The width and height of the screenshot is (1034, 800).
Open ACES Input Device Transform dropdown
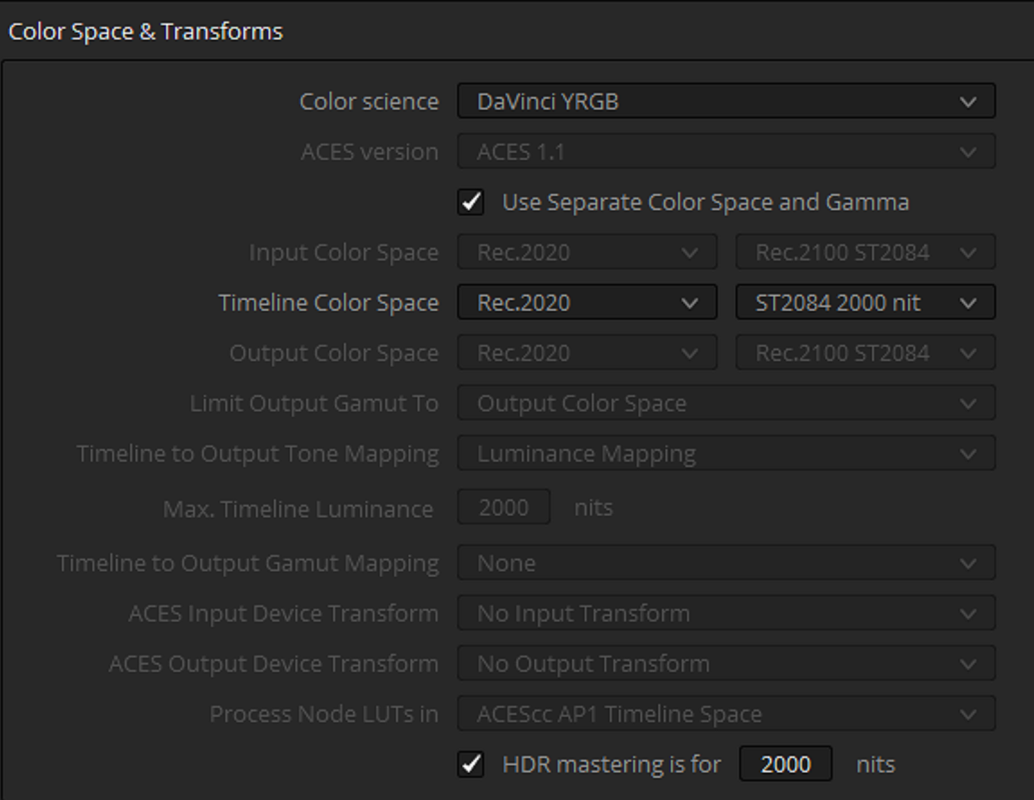[x=726, y=613]
